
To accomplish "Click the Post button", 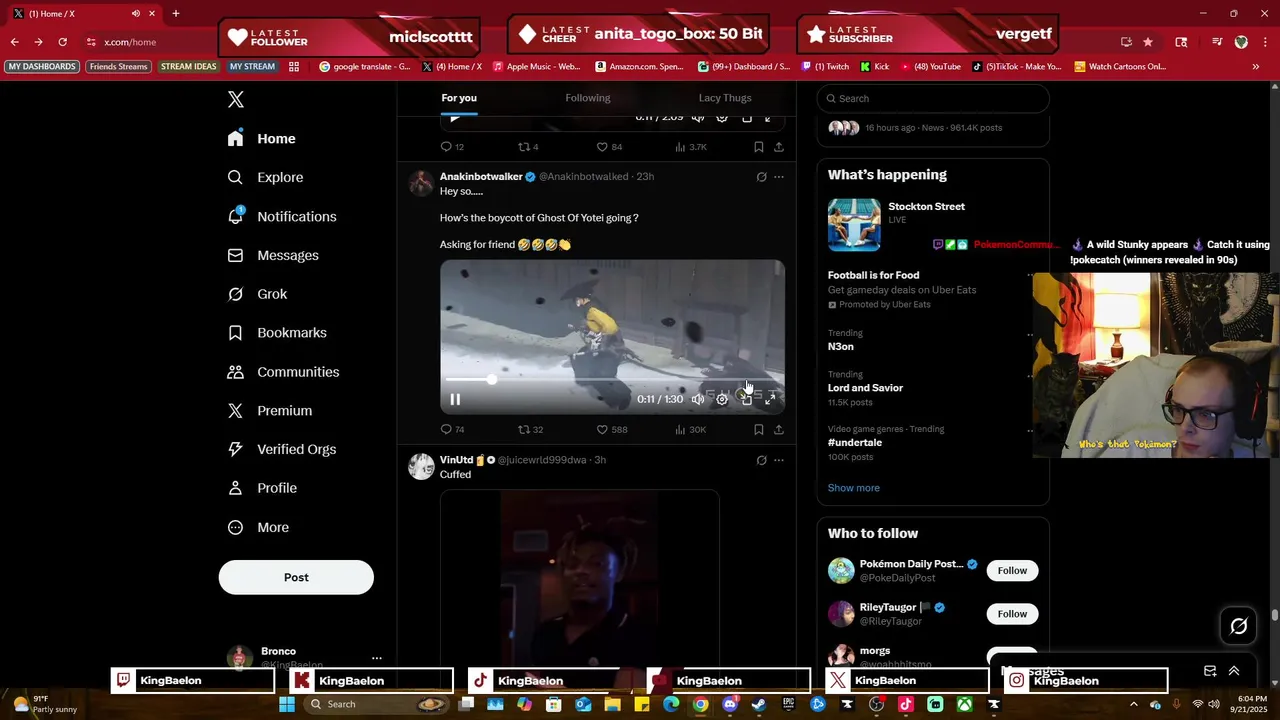I will [x=296, y=577].
